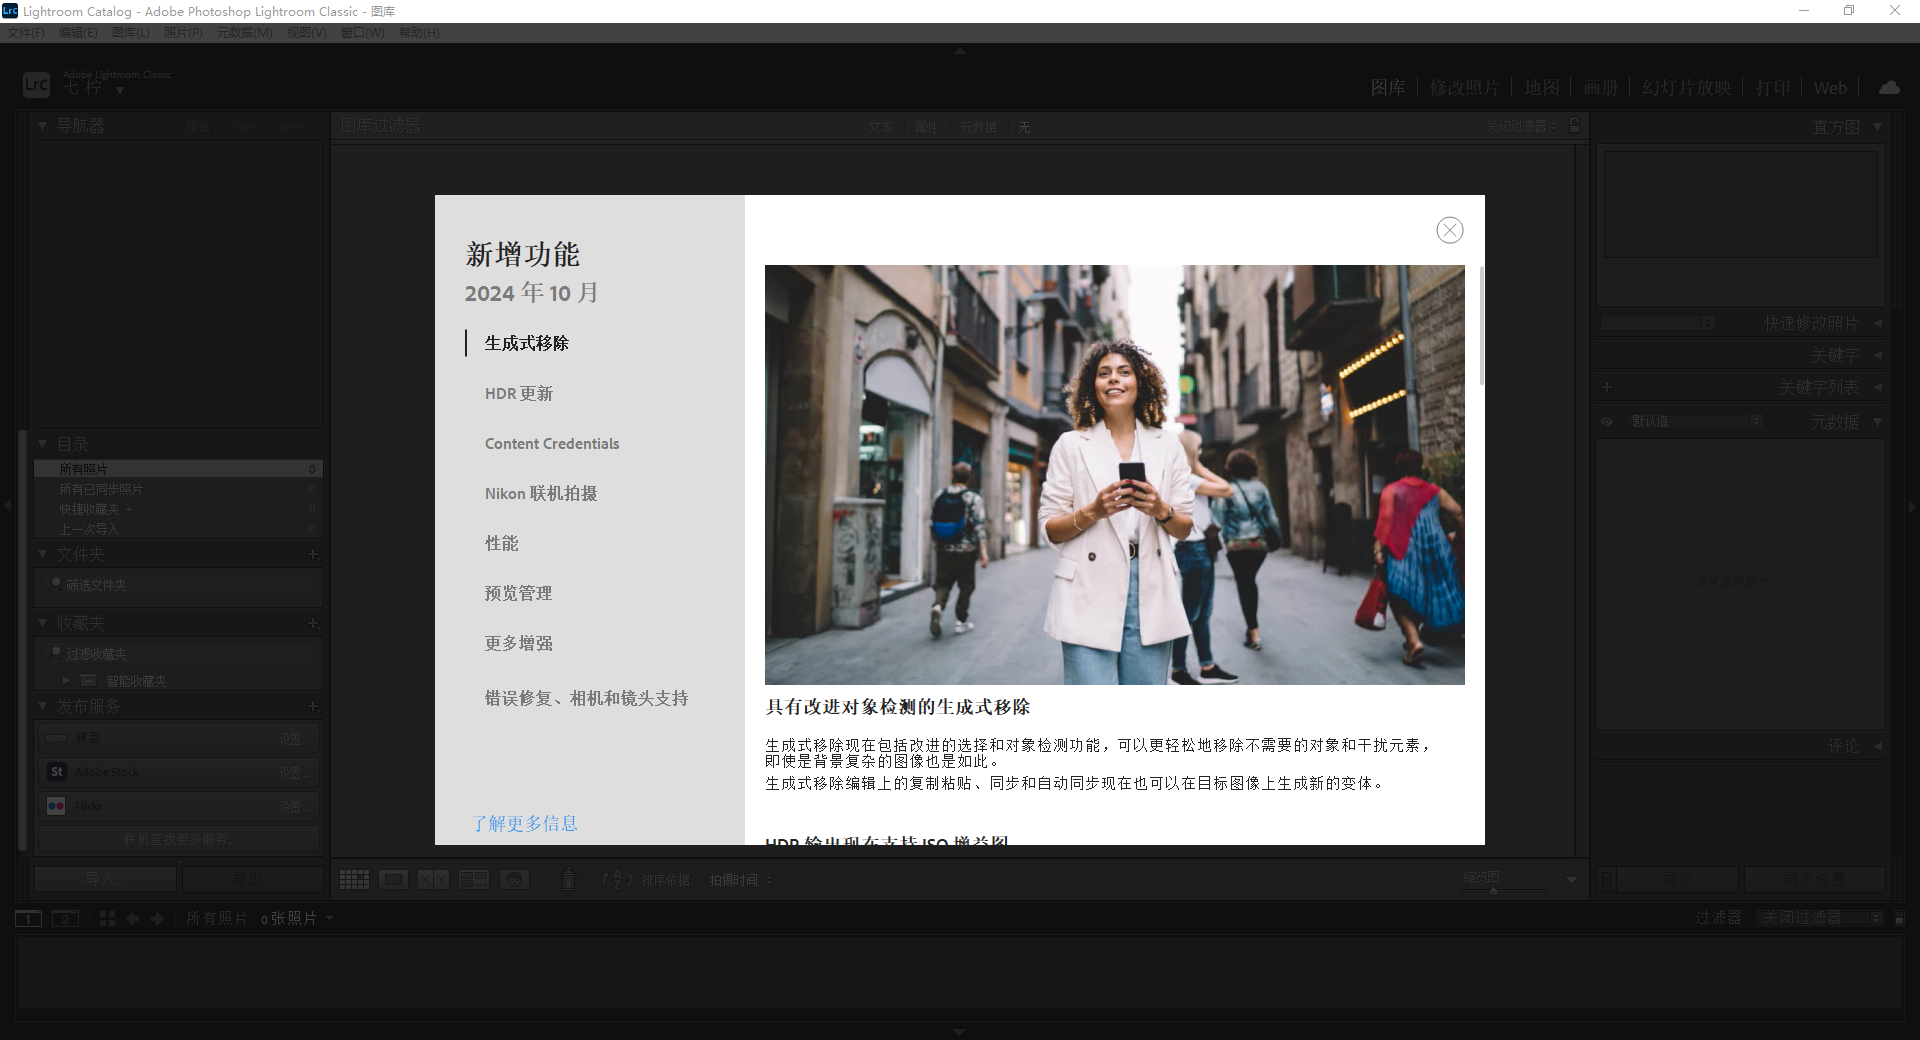
Task: Open the identity plate dropdown arrow
Action: (x=120, y=90)
